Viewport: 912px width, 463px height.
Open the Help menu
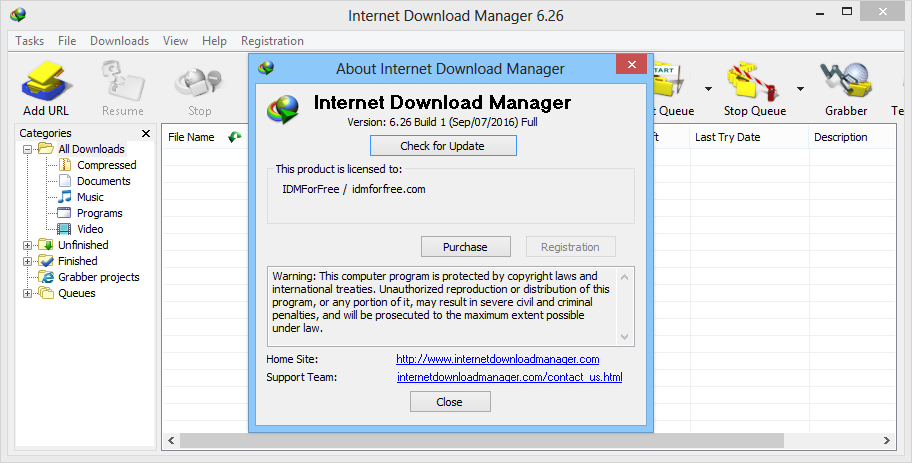pyautogui.click(x=214, y=41)
